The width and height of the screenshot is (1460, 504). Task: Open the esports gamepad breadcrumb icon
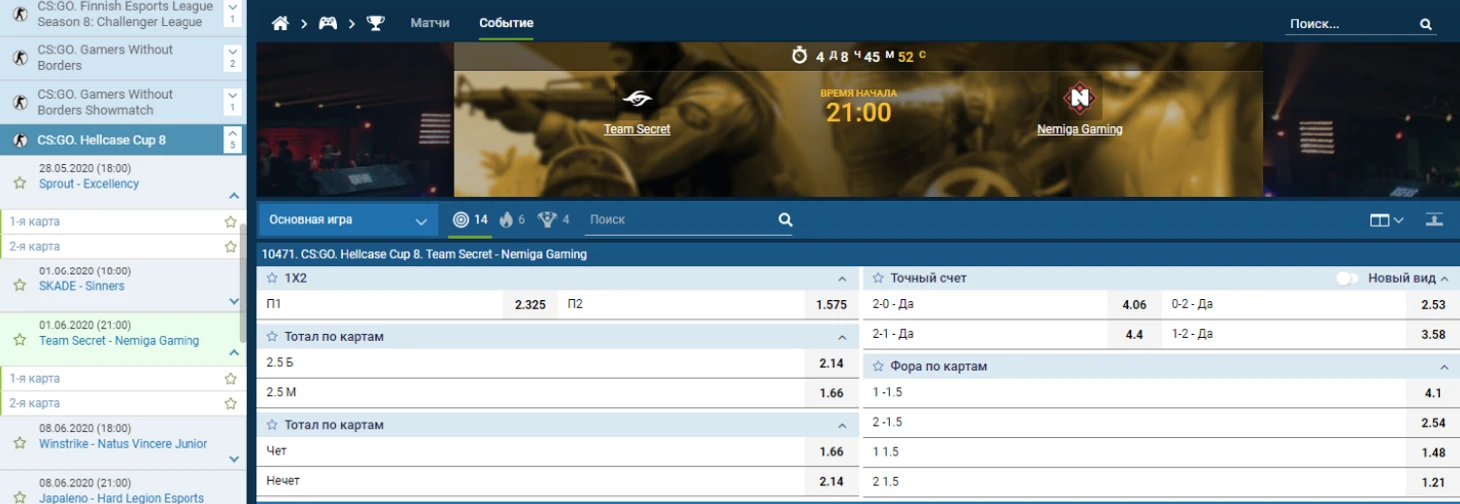pos(328,23)
